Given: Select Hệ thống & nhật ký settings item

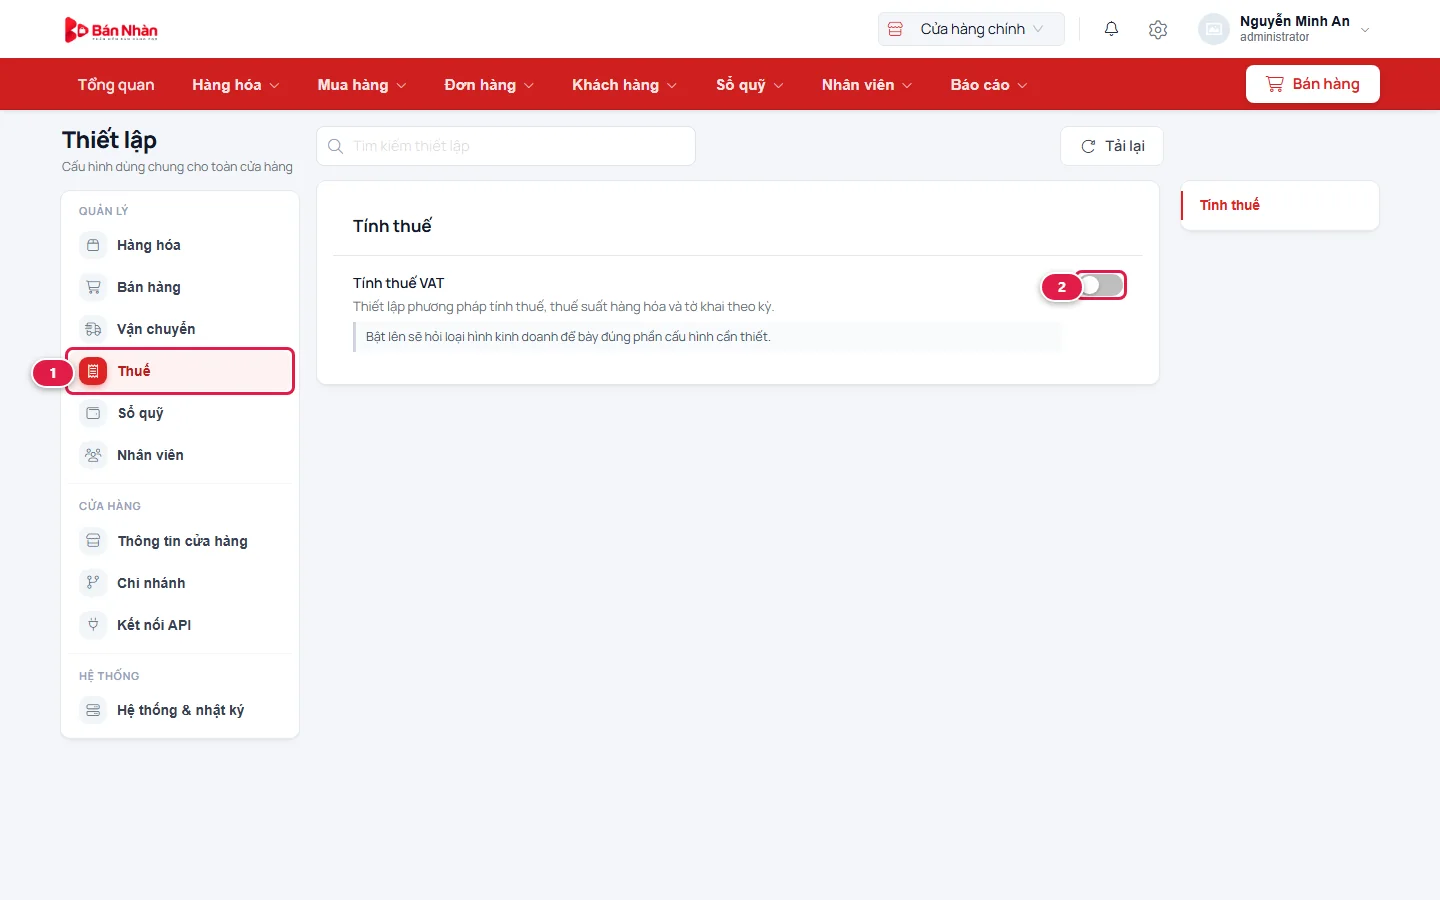Looking at the screenshot, I should coord(180,710).
